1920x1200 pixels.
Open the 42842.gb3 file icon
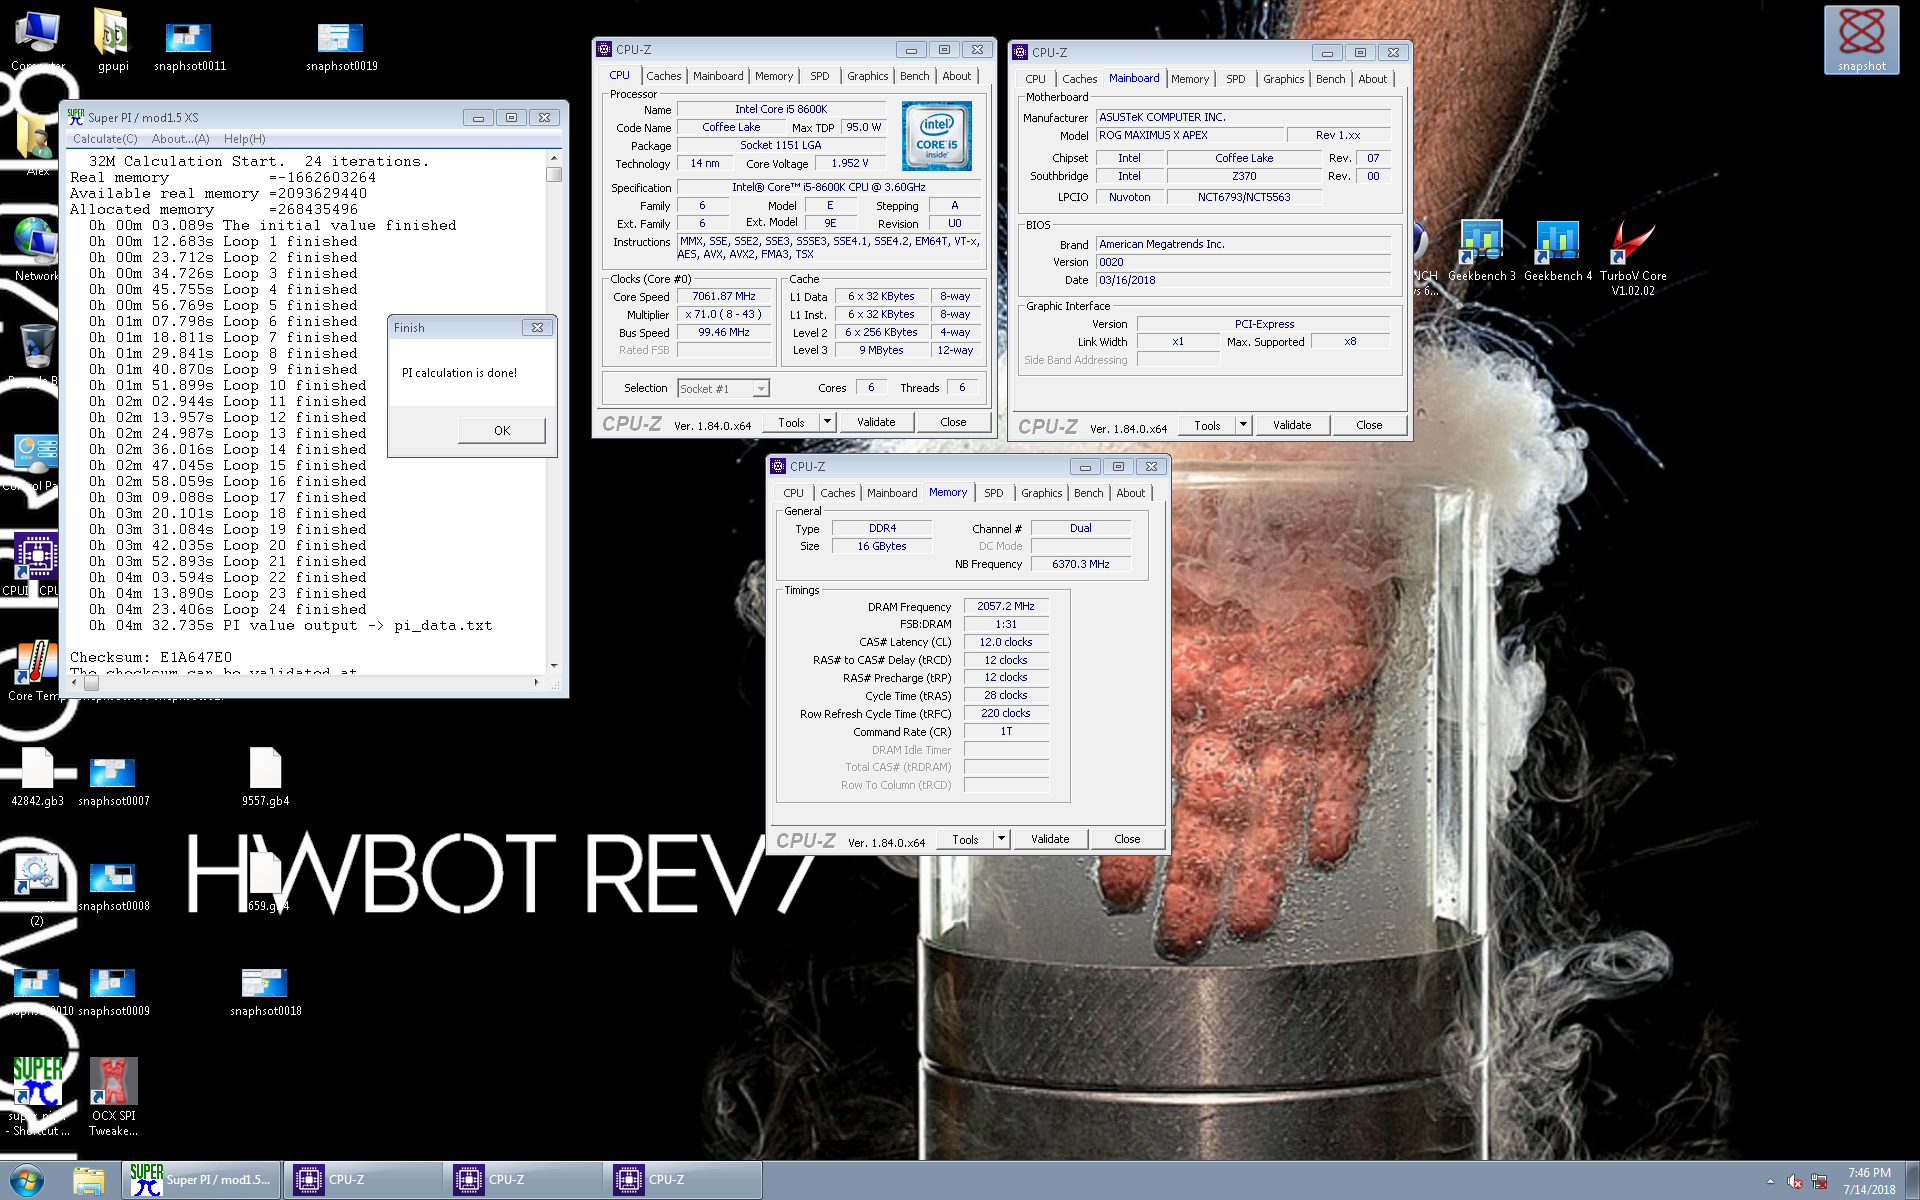point(37,777)
